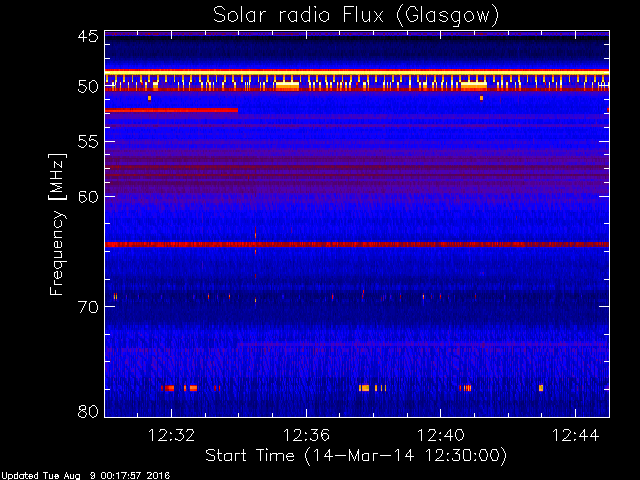Viewport: 640px width, 480px height.
Task: Click the 12:32 time tick label
Action: pyautogui.click(x=171, y=435)
